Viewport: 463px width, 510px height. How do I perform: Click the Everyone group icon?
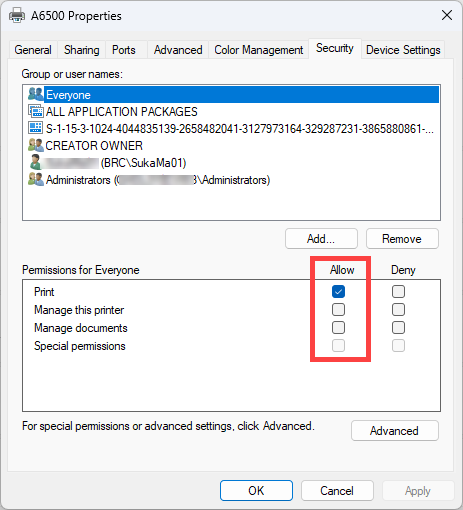coord(36,94)
